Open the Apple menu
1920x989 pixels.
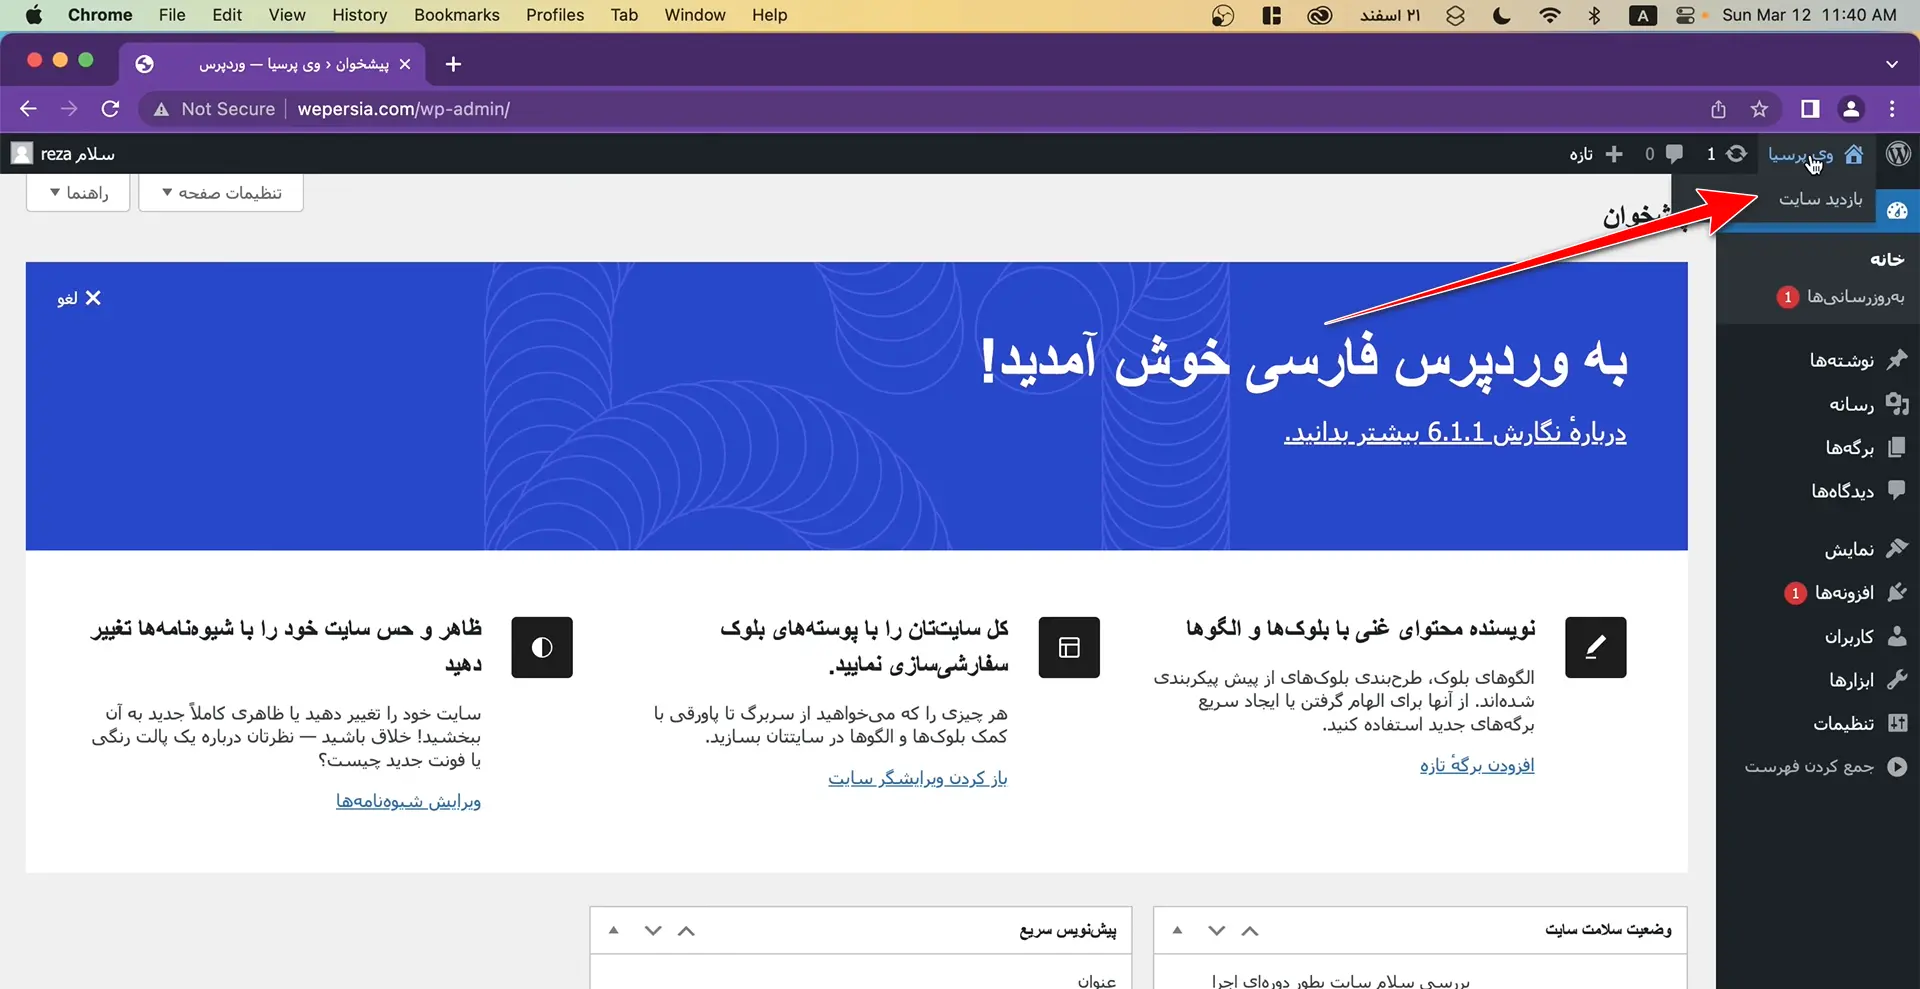[x=33, y=15]
